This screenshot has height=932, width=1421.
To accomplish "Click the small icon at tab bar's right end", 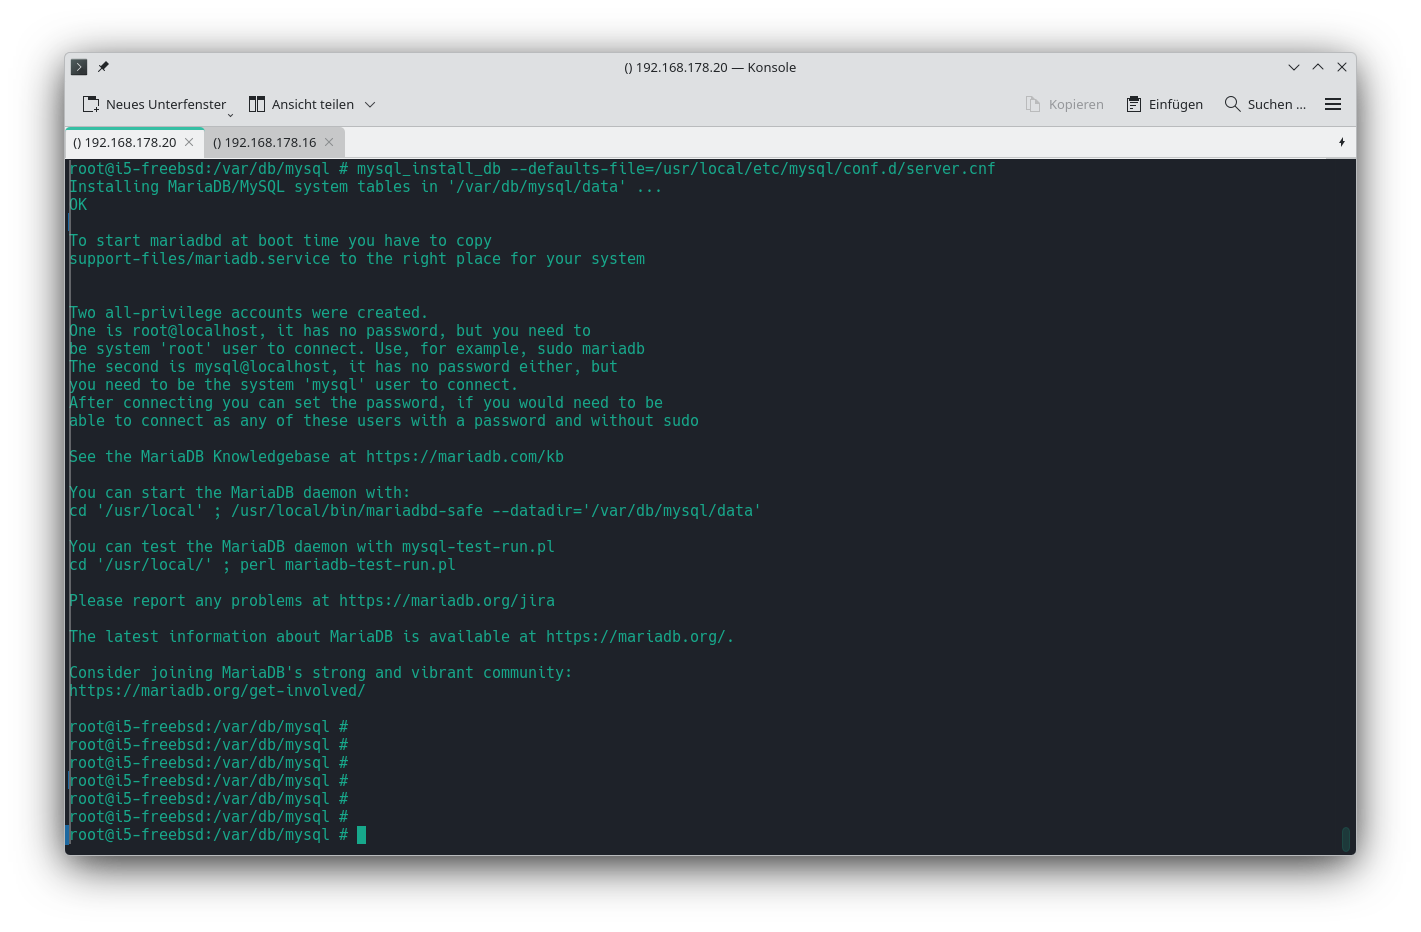I will point(1341,142).
